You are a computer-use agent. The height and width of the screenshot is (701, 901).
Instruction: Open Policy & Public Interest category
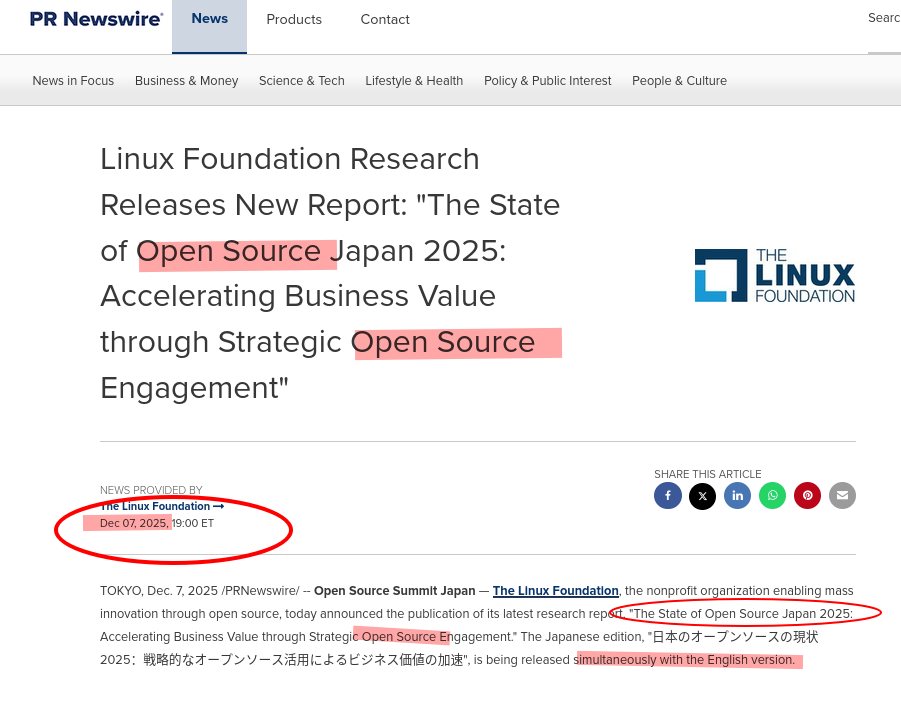pyautogui.click(x=547, y=81)
